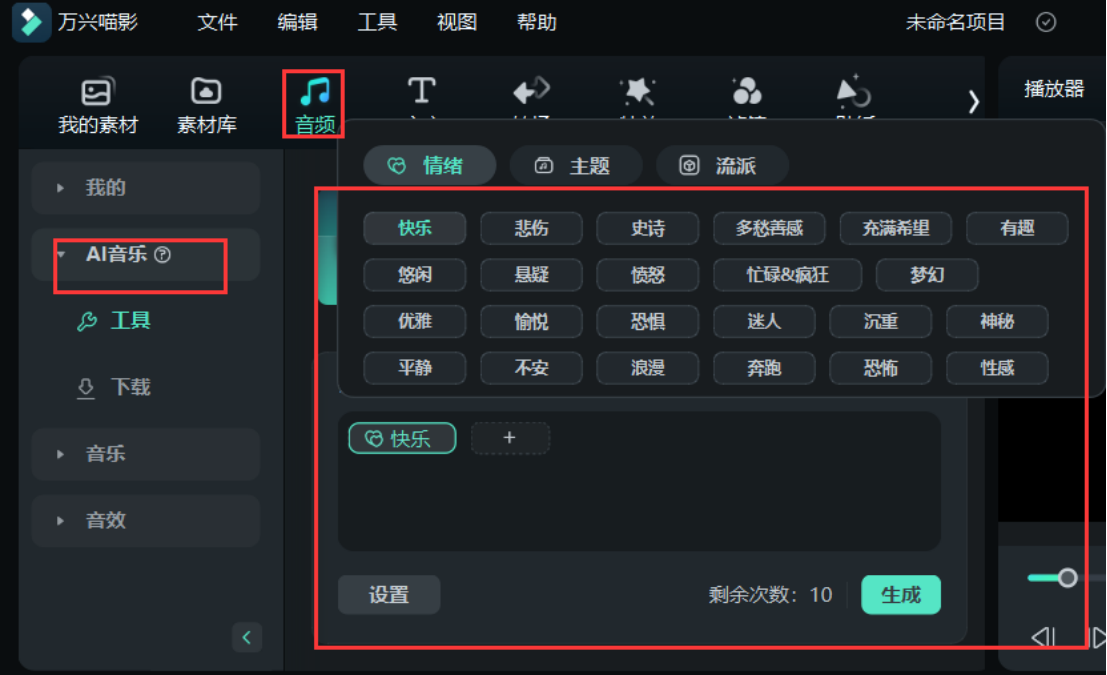Click the 生成 generate button
This screenshot has height=675, width=1107.
coord(900,594)
